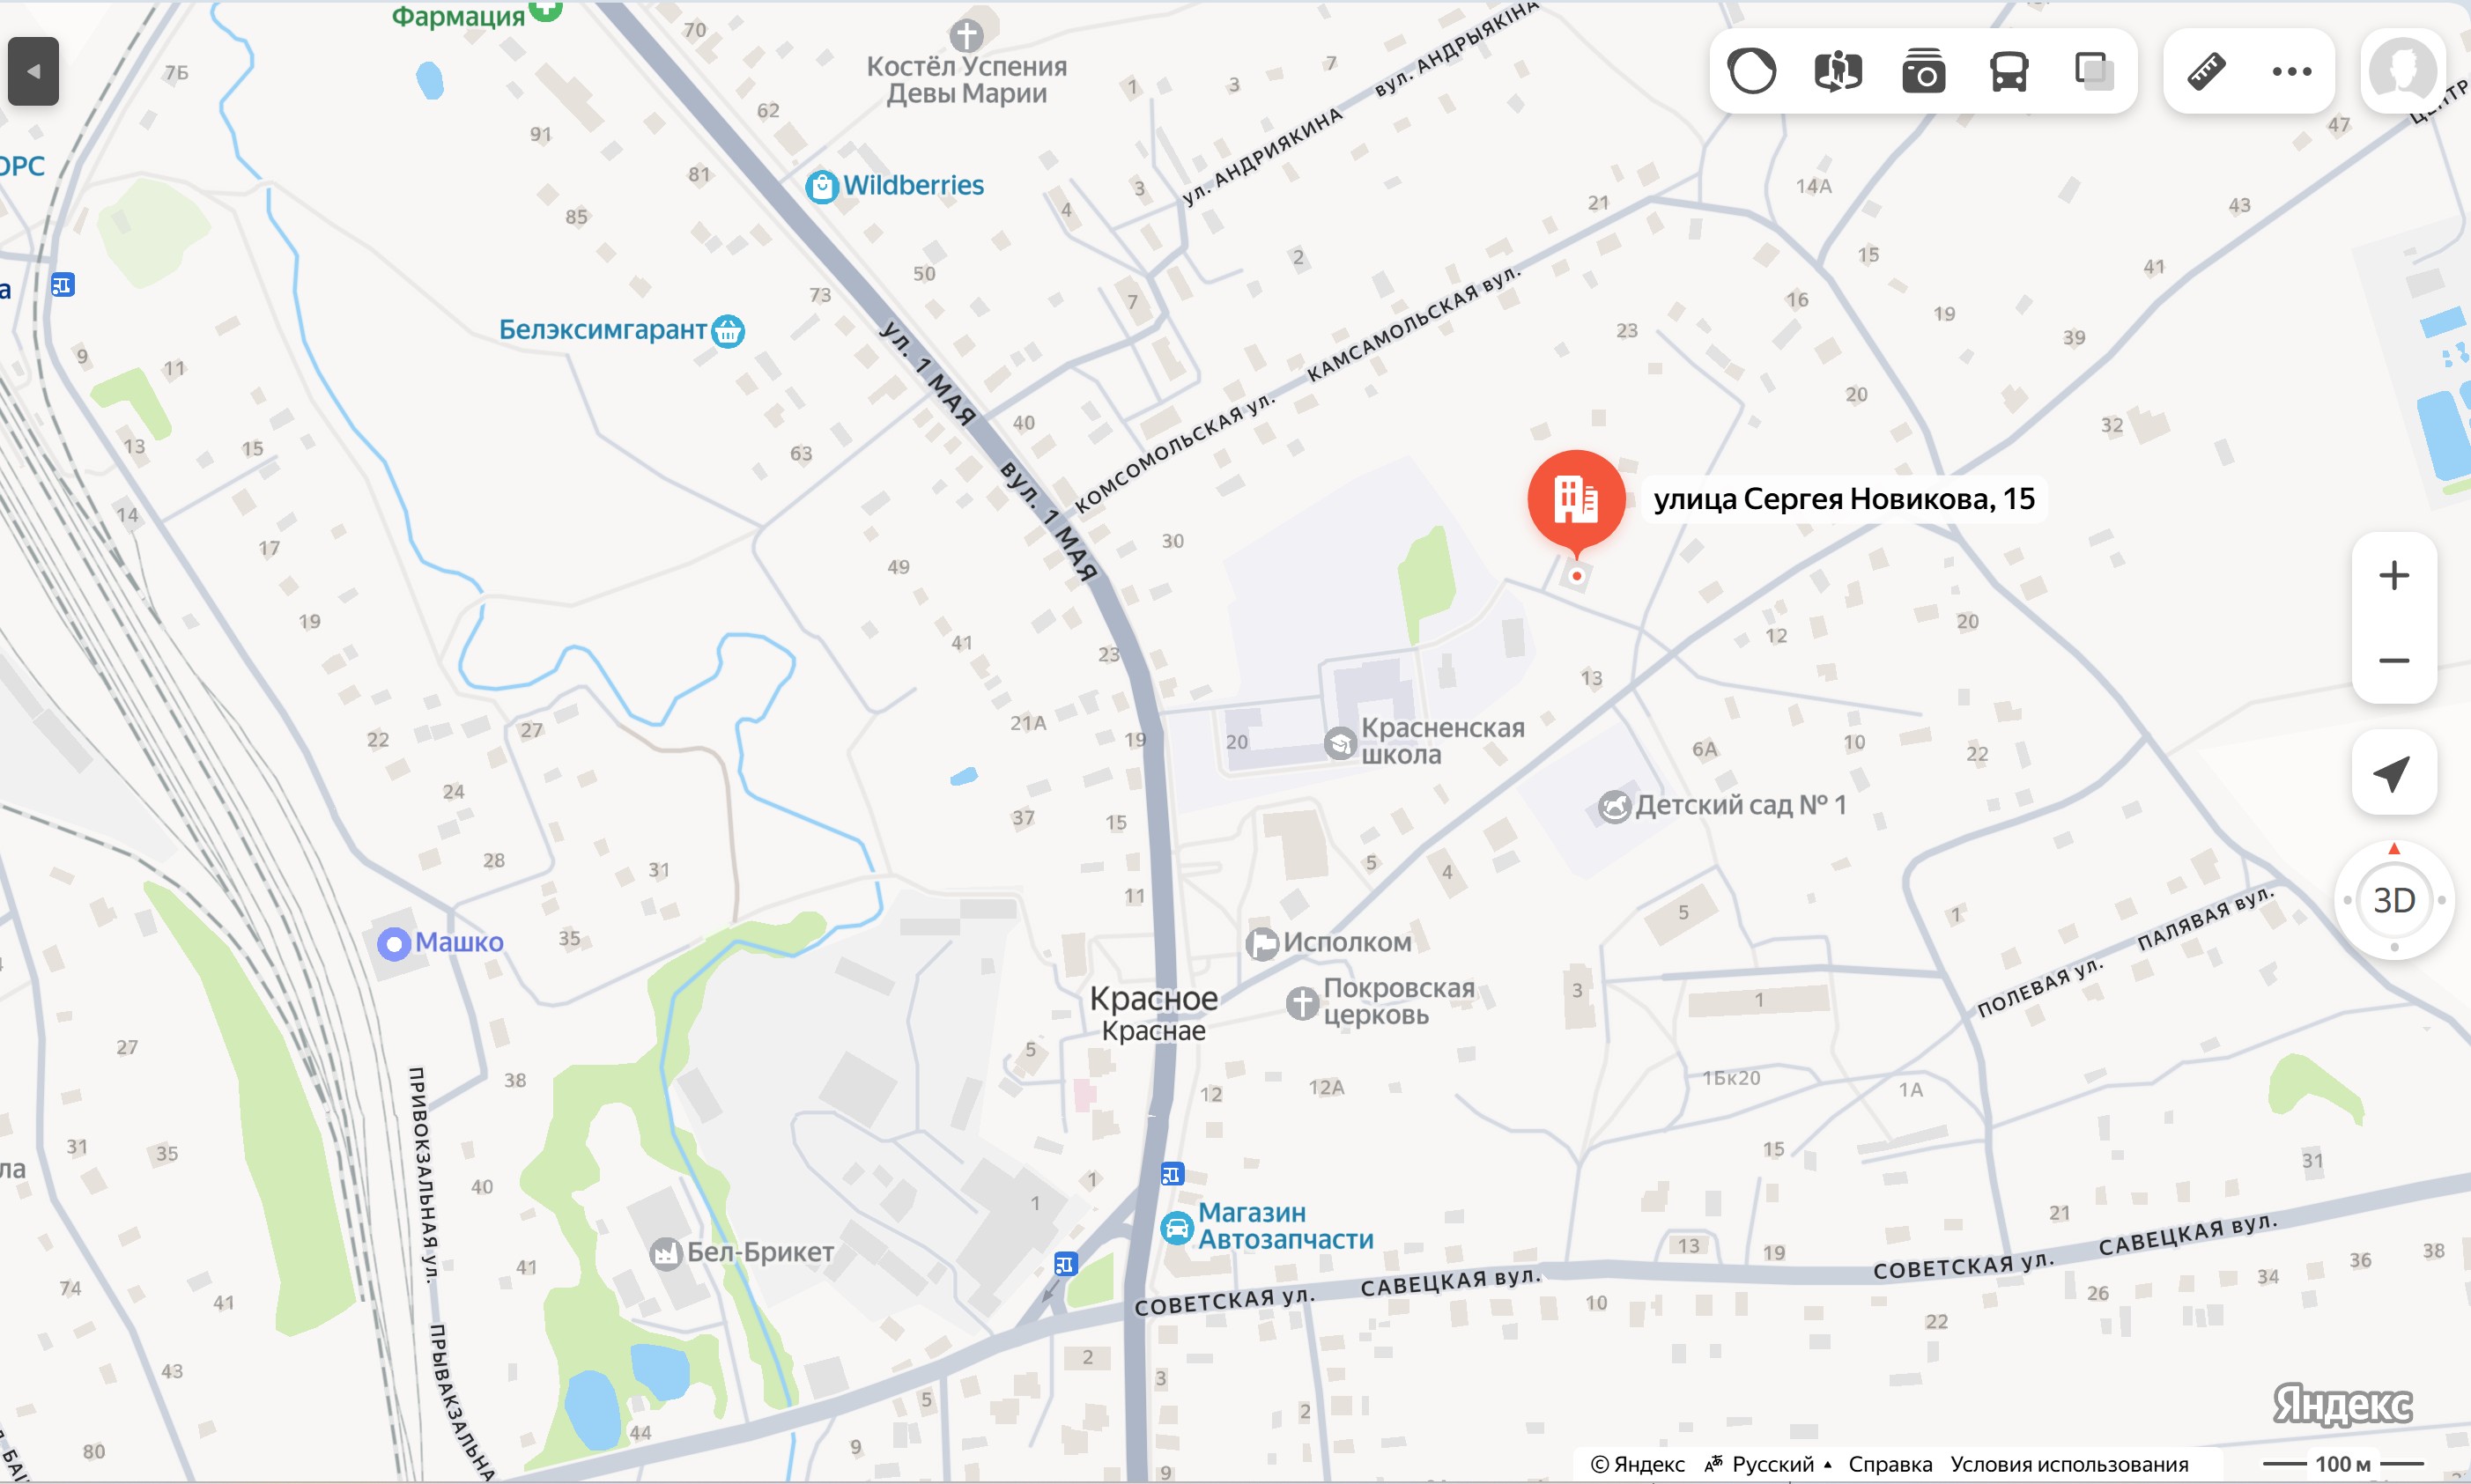Toggle the traffic layer icon
2471x1484 pixels.
[x=1752, y=72]
